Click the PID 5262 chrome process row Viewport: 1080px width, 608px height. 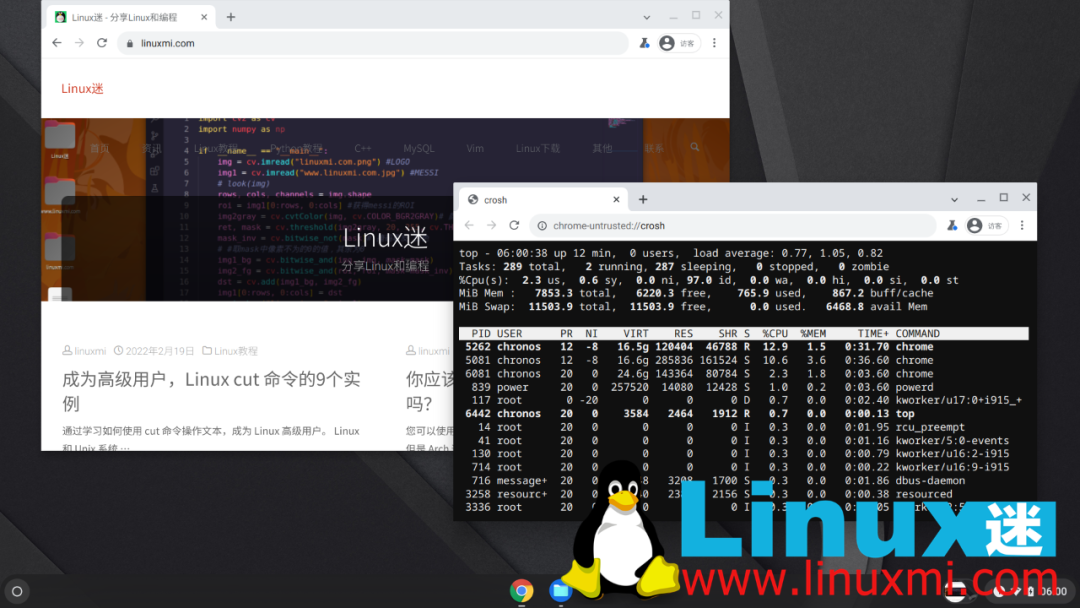point(744,347)
